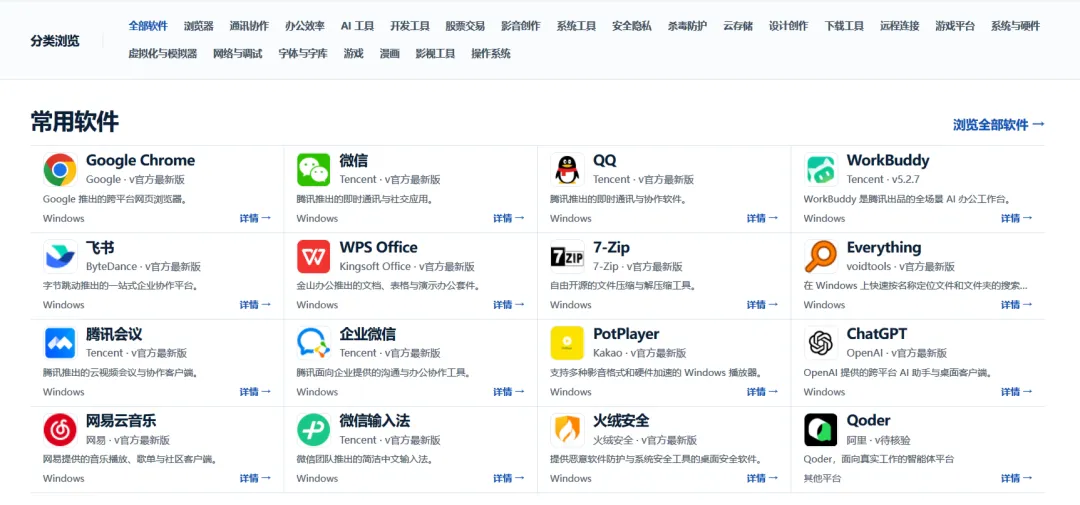Select the 股票交易 category
Screen dimensions: 1080x505
(x=465, y=26)
